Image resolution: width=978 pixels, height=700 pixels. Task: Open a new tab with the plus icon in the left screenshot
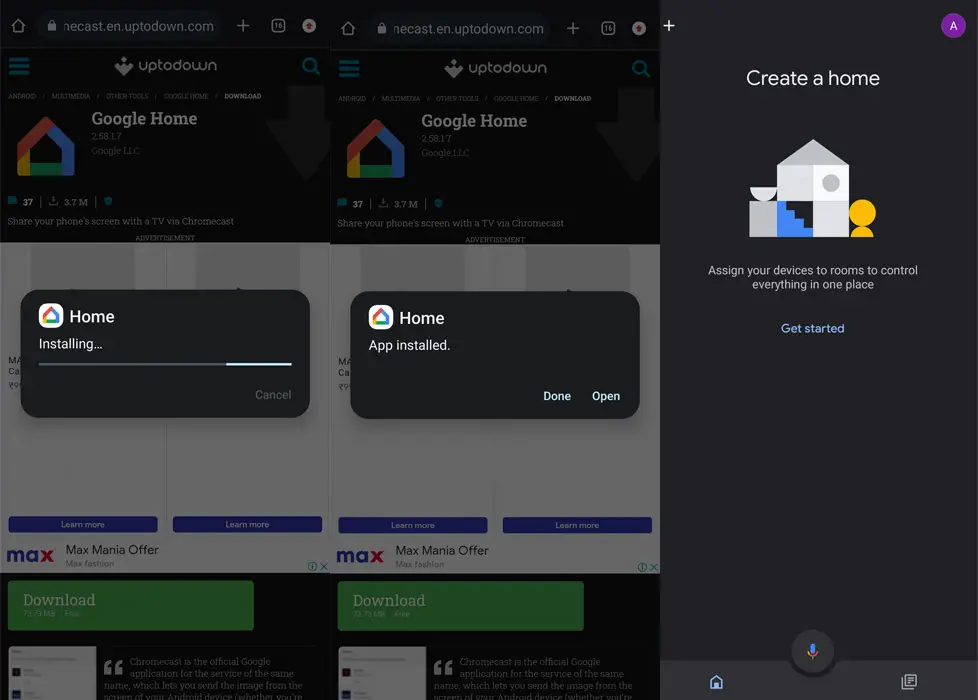tap(243, 26)
